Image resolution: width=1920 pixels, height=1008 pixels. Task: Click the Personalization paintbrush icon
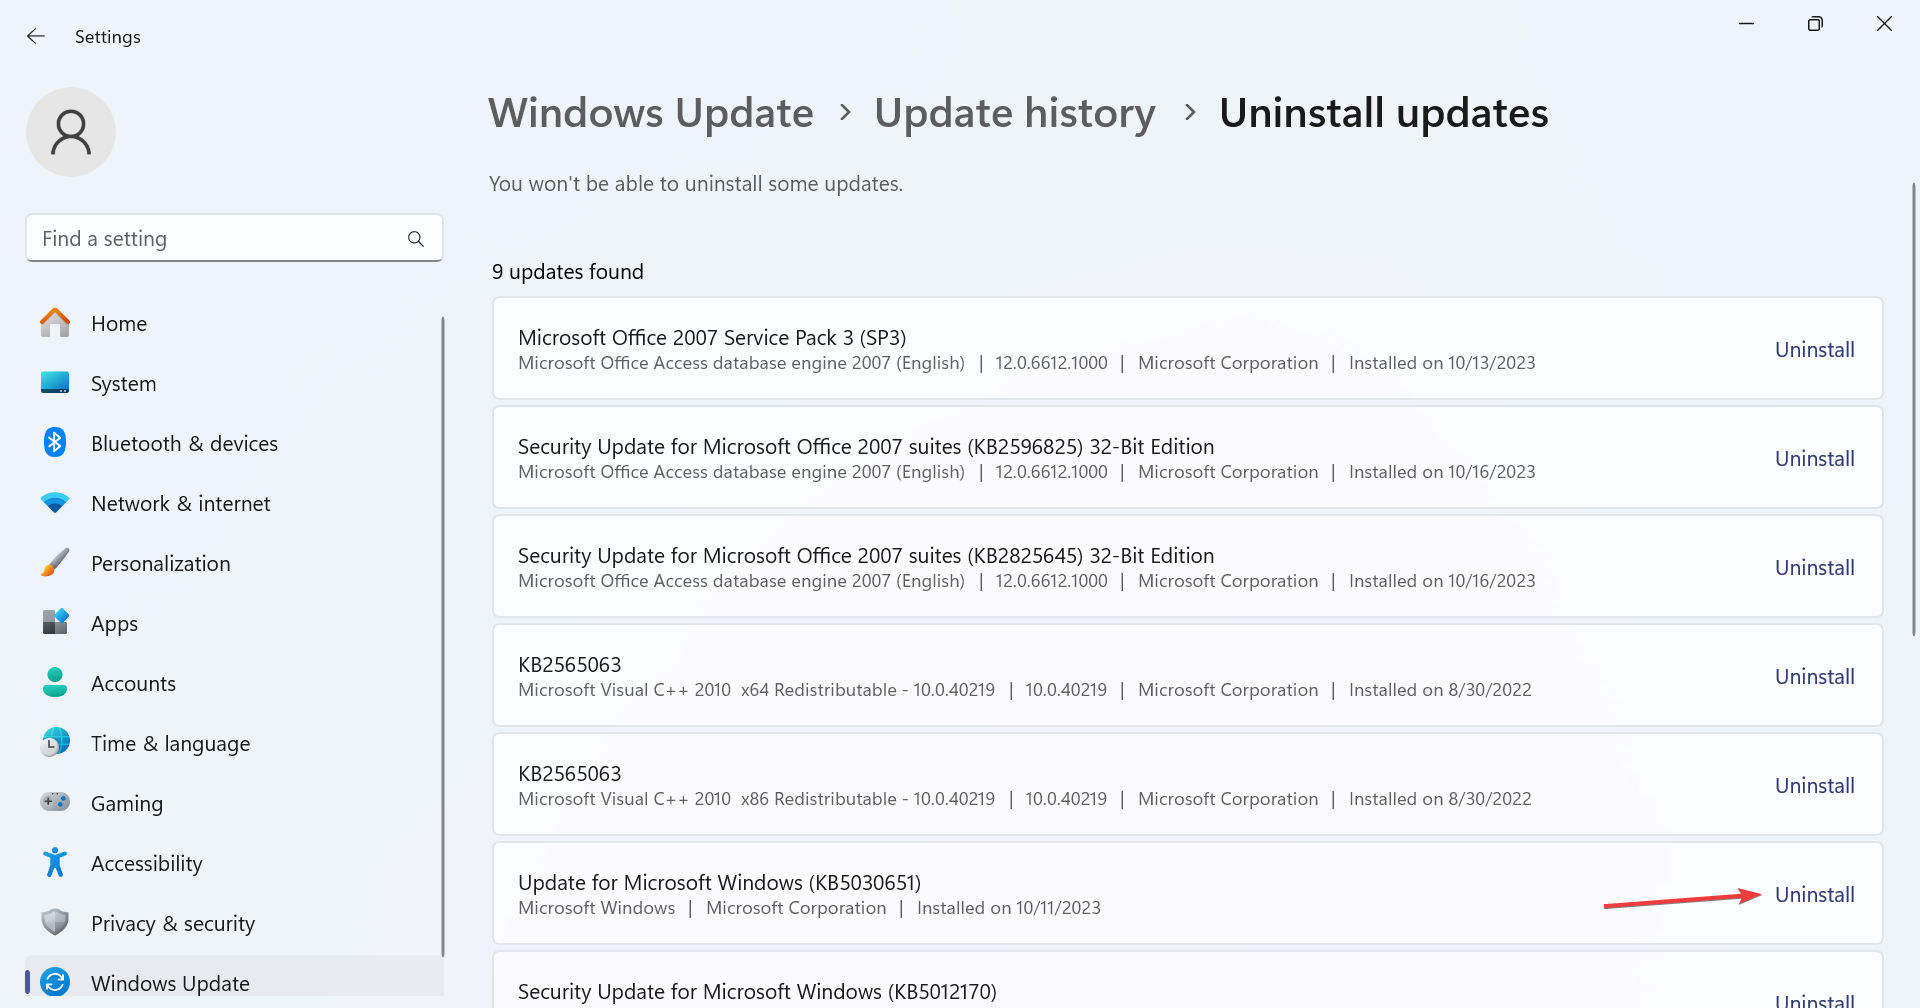click(x=55, y=563)
